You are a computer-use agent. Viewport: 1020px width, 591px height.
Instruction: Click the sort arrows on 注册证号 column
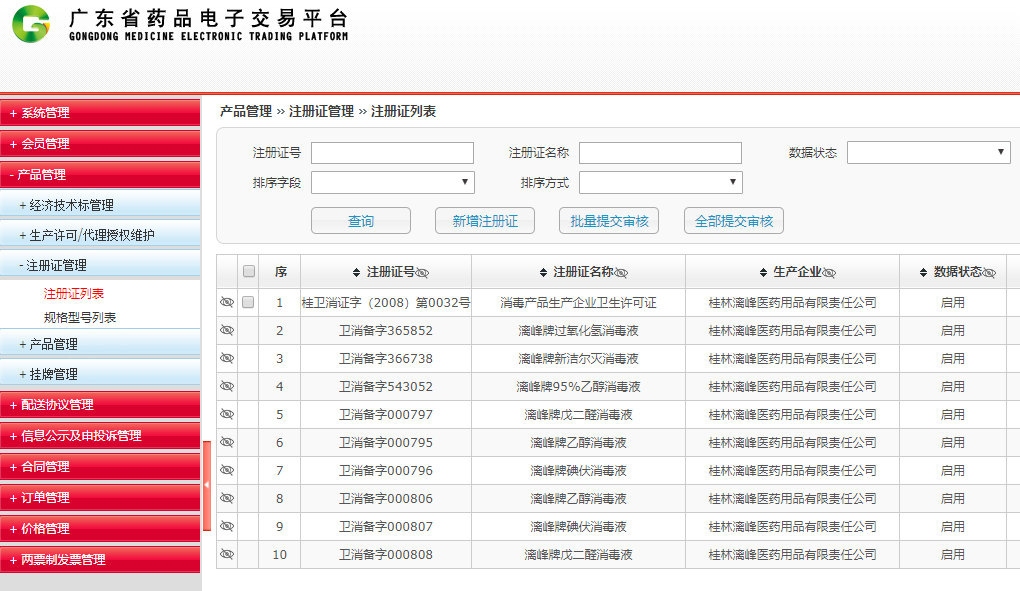pyautogui.click(x=357, y=273)
